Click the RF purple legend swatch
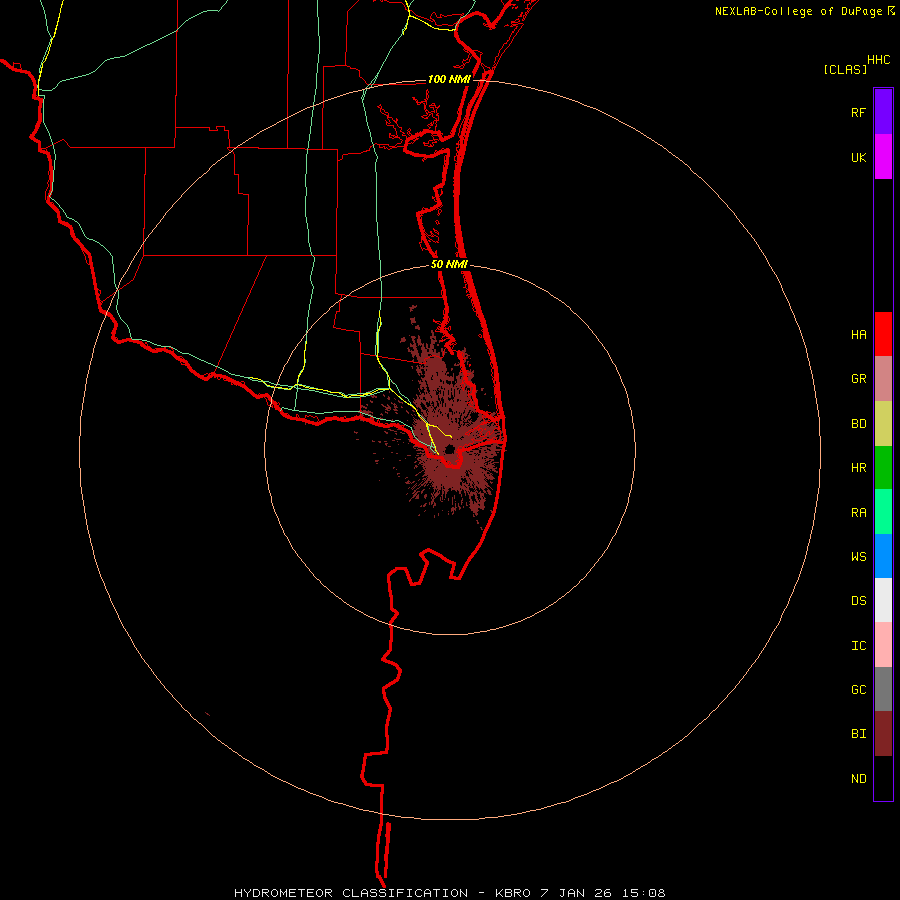 tap(883, 112)
